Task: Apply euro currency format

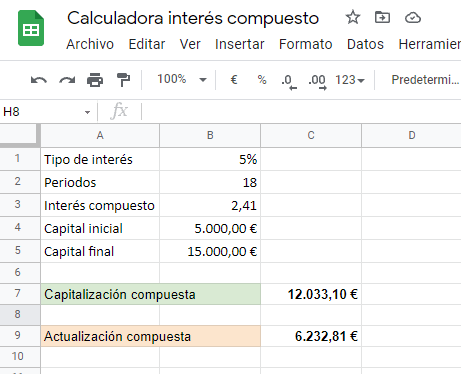Action: (234, 80)
